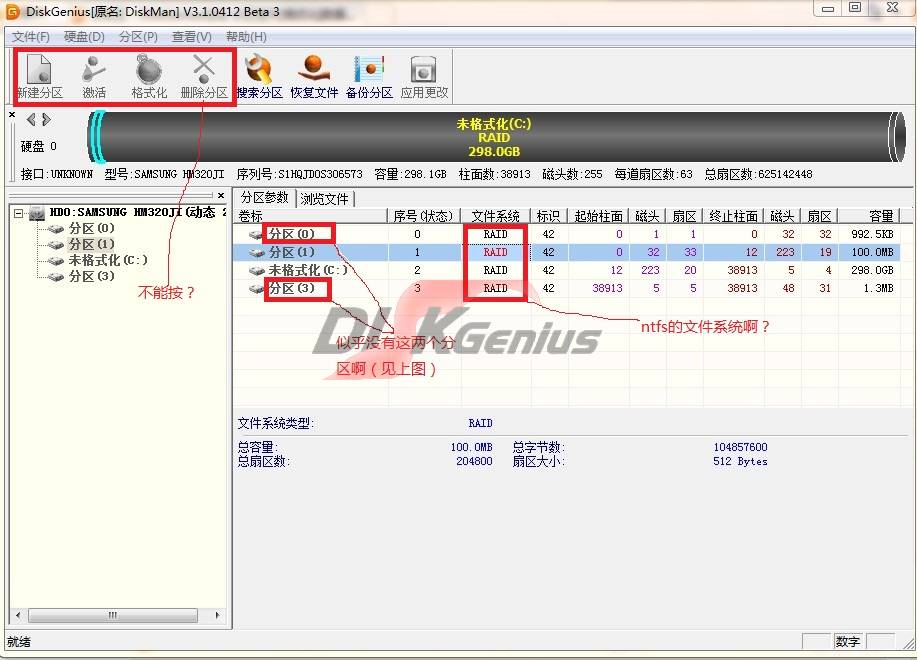Click the 新建分区 toolbar icon
Screen dimensions: 917x660
coord(40,76)
